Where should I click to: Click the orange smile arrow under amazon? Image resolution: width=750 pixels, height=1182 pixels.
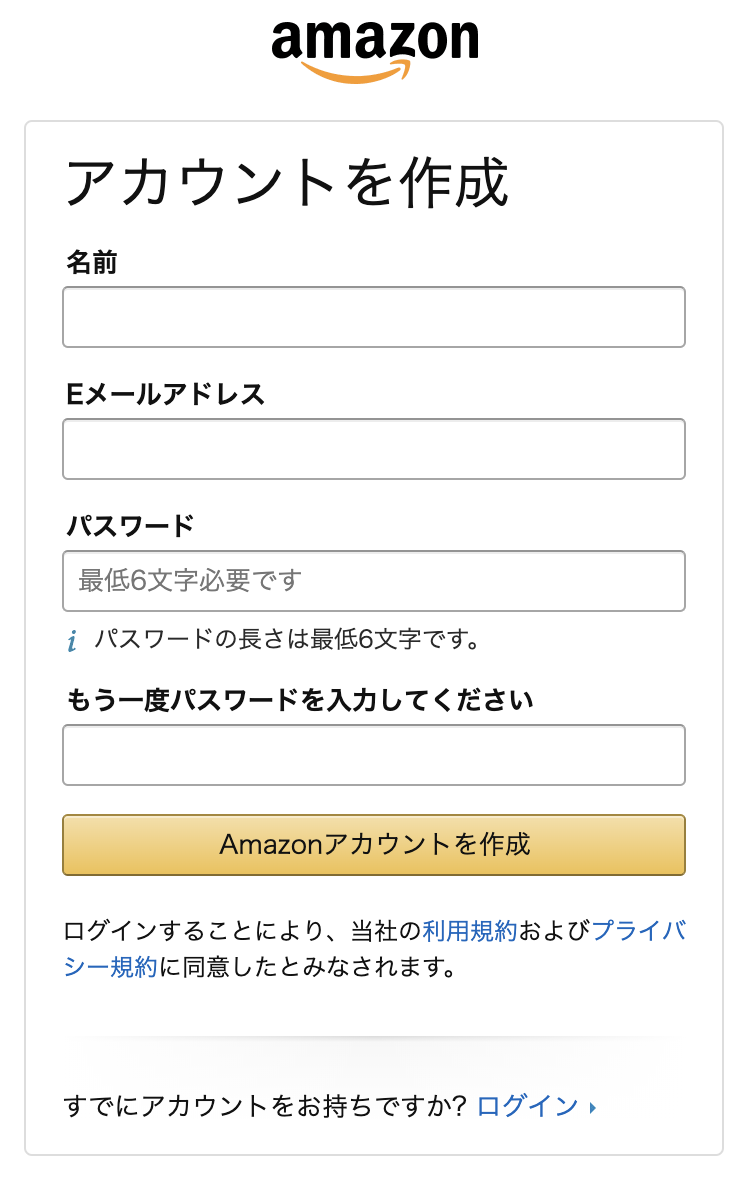pyautogui.click(x=356, y=71)
